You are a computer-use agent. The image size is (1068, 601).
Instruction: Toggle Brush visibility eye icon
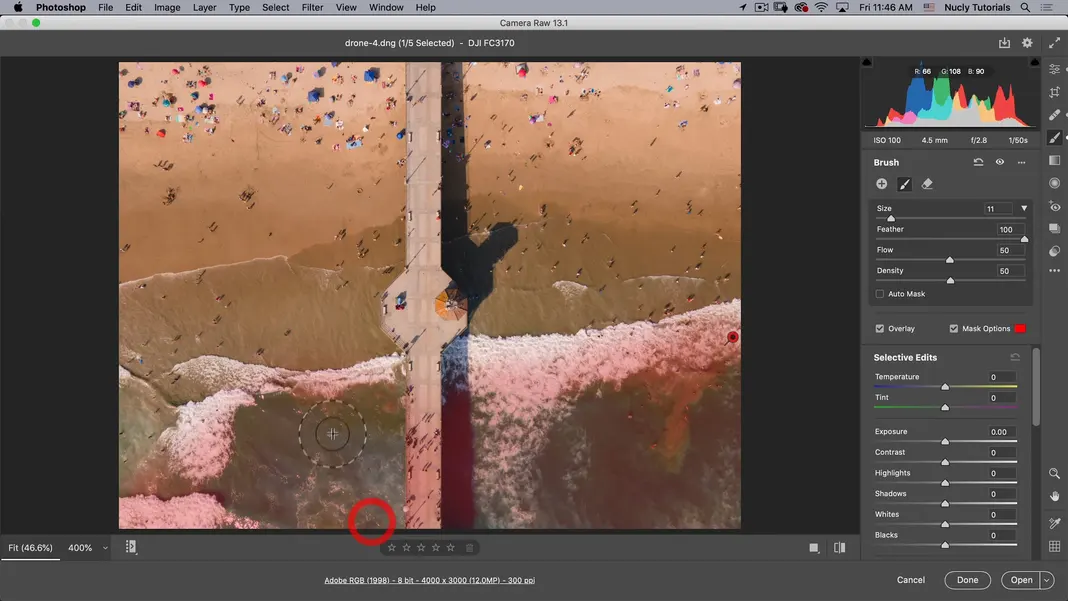[999, 162]
